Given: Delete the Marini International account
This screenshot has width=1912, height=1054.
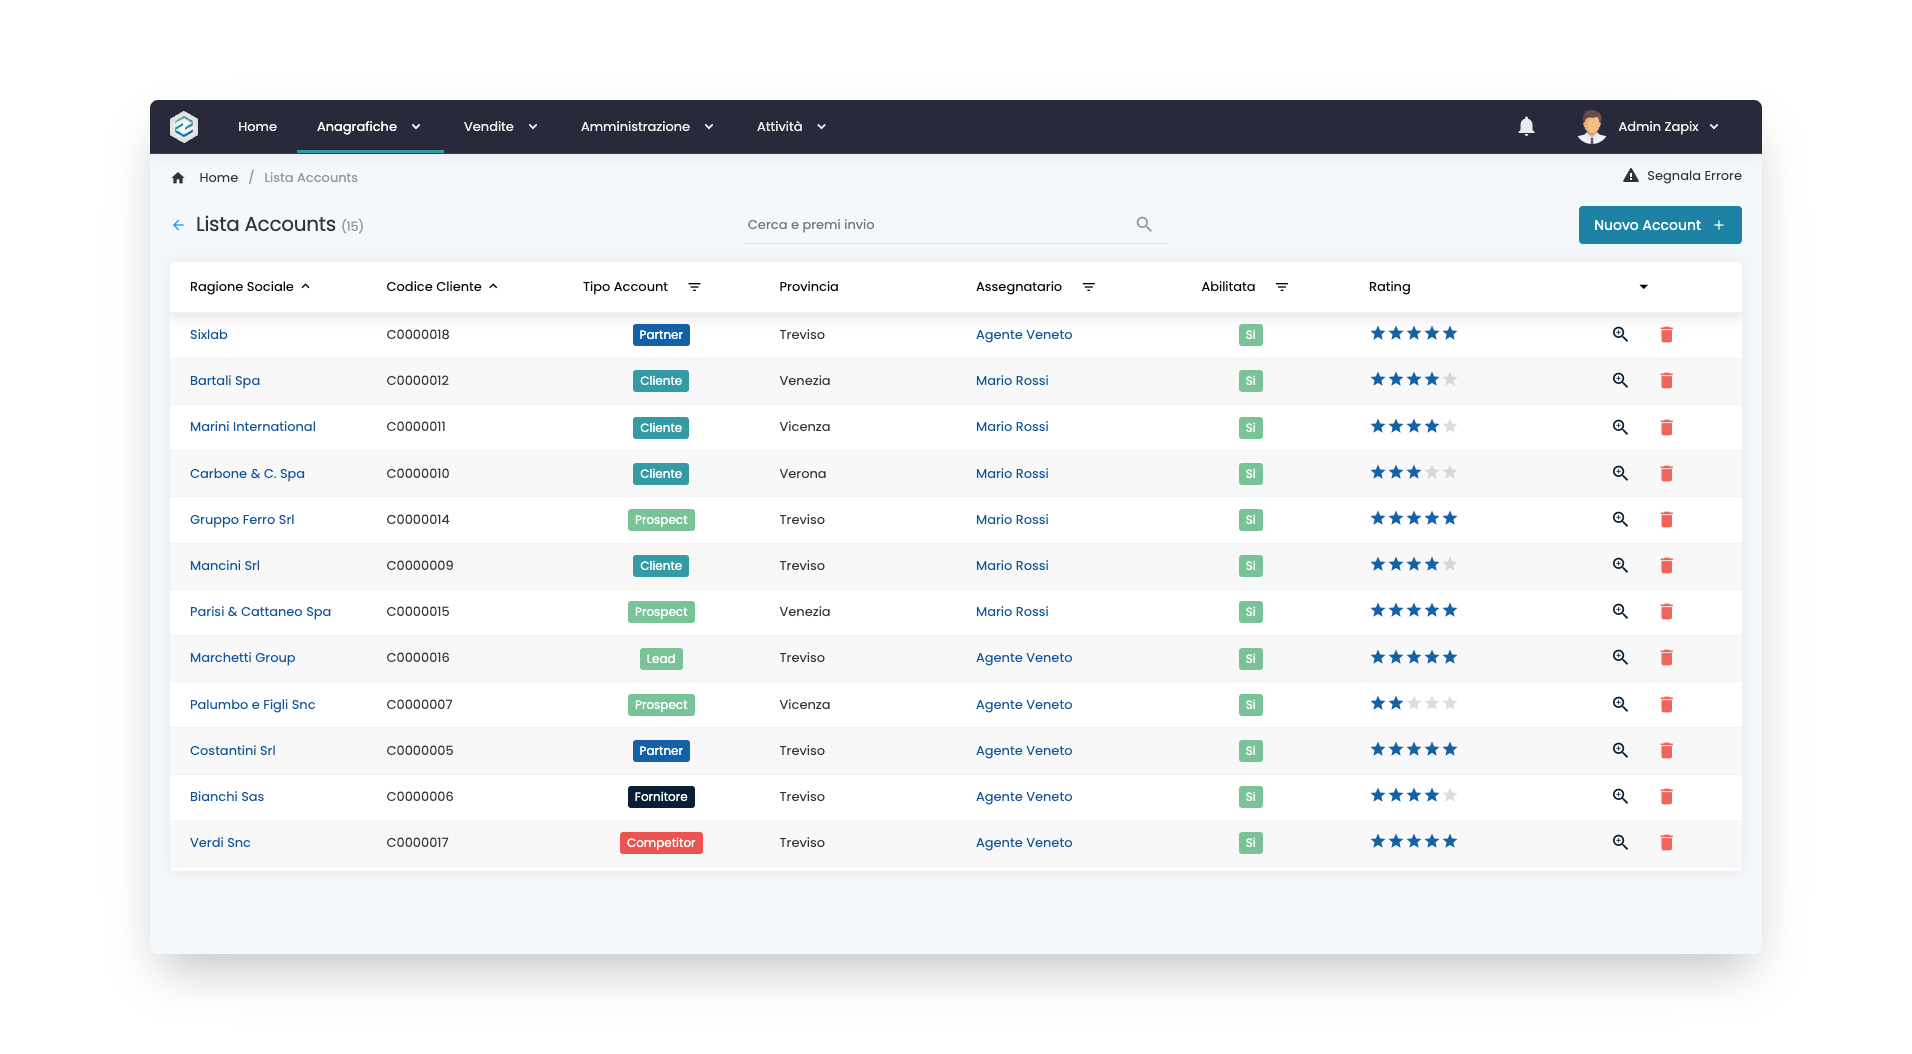Looking at the screenshot, I should click(1667, 428).
